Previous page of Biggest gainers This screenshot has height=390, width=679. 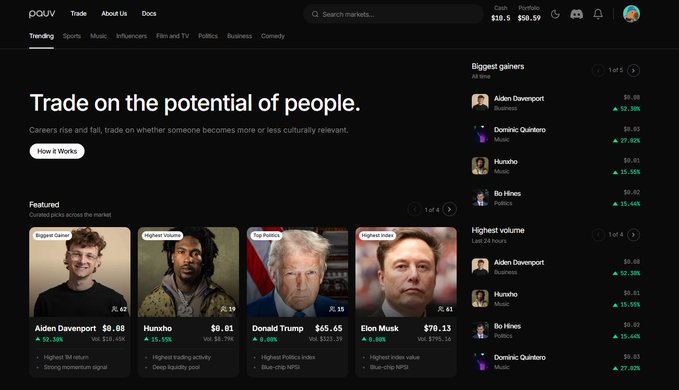(x=598, y=70)
